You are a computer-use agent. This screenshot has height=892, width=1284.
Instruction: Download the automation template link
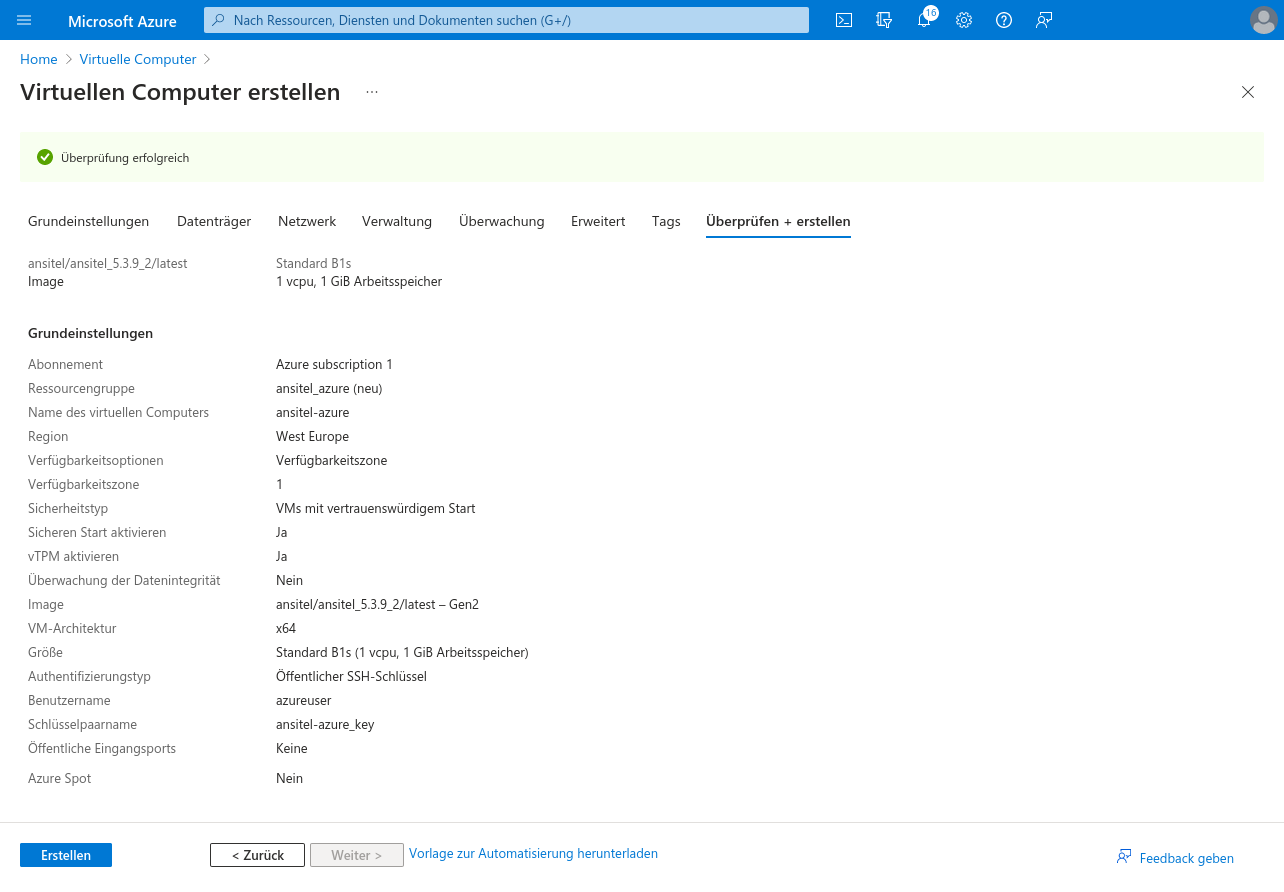point(533,853)
